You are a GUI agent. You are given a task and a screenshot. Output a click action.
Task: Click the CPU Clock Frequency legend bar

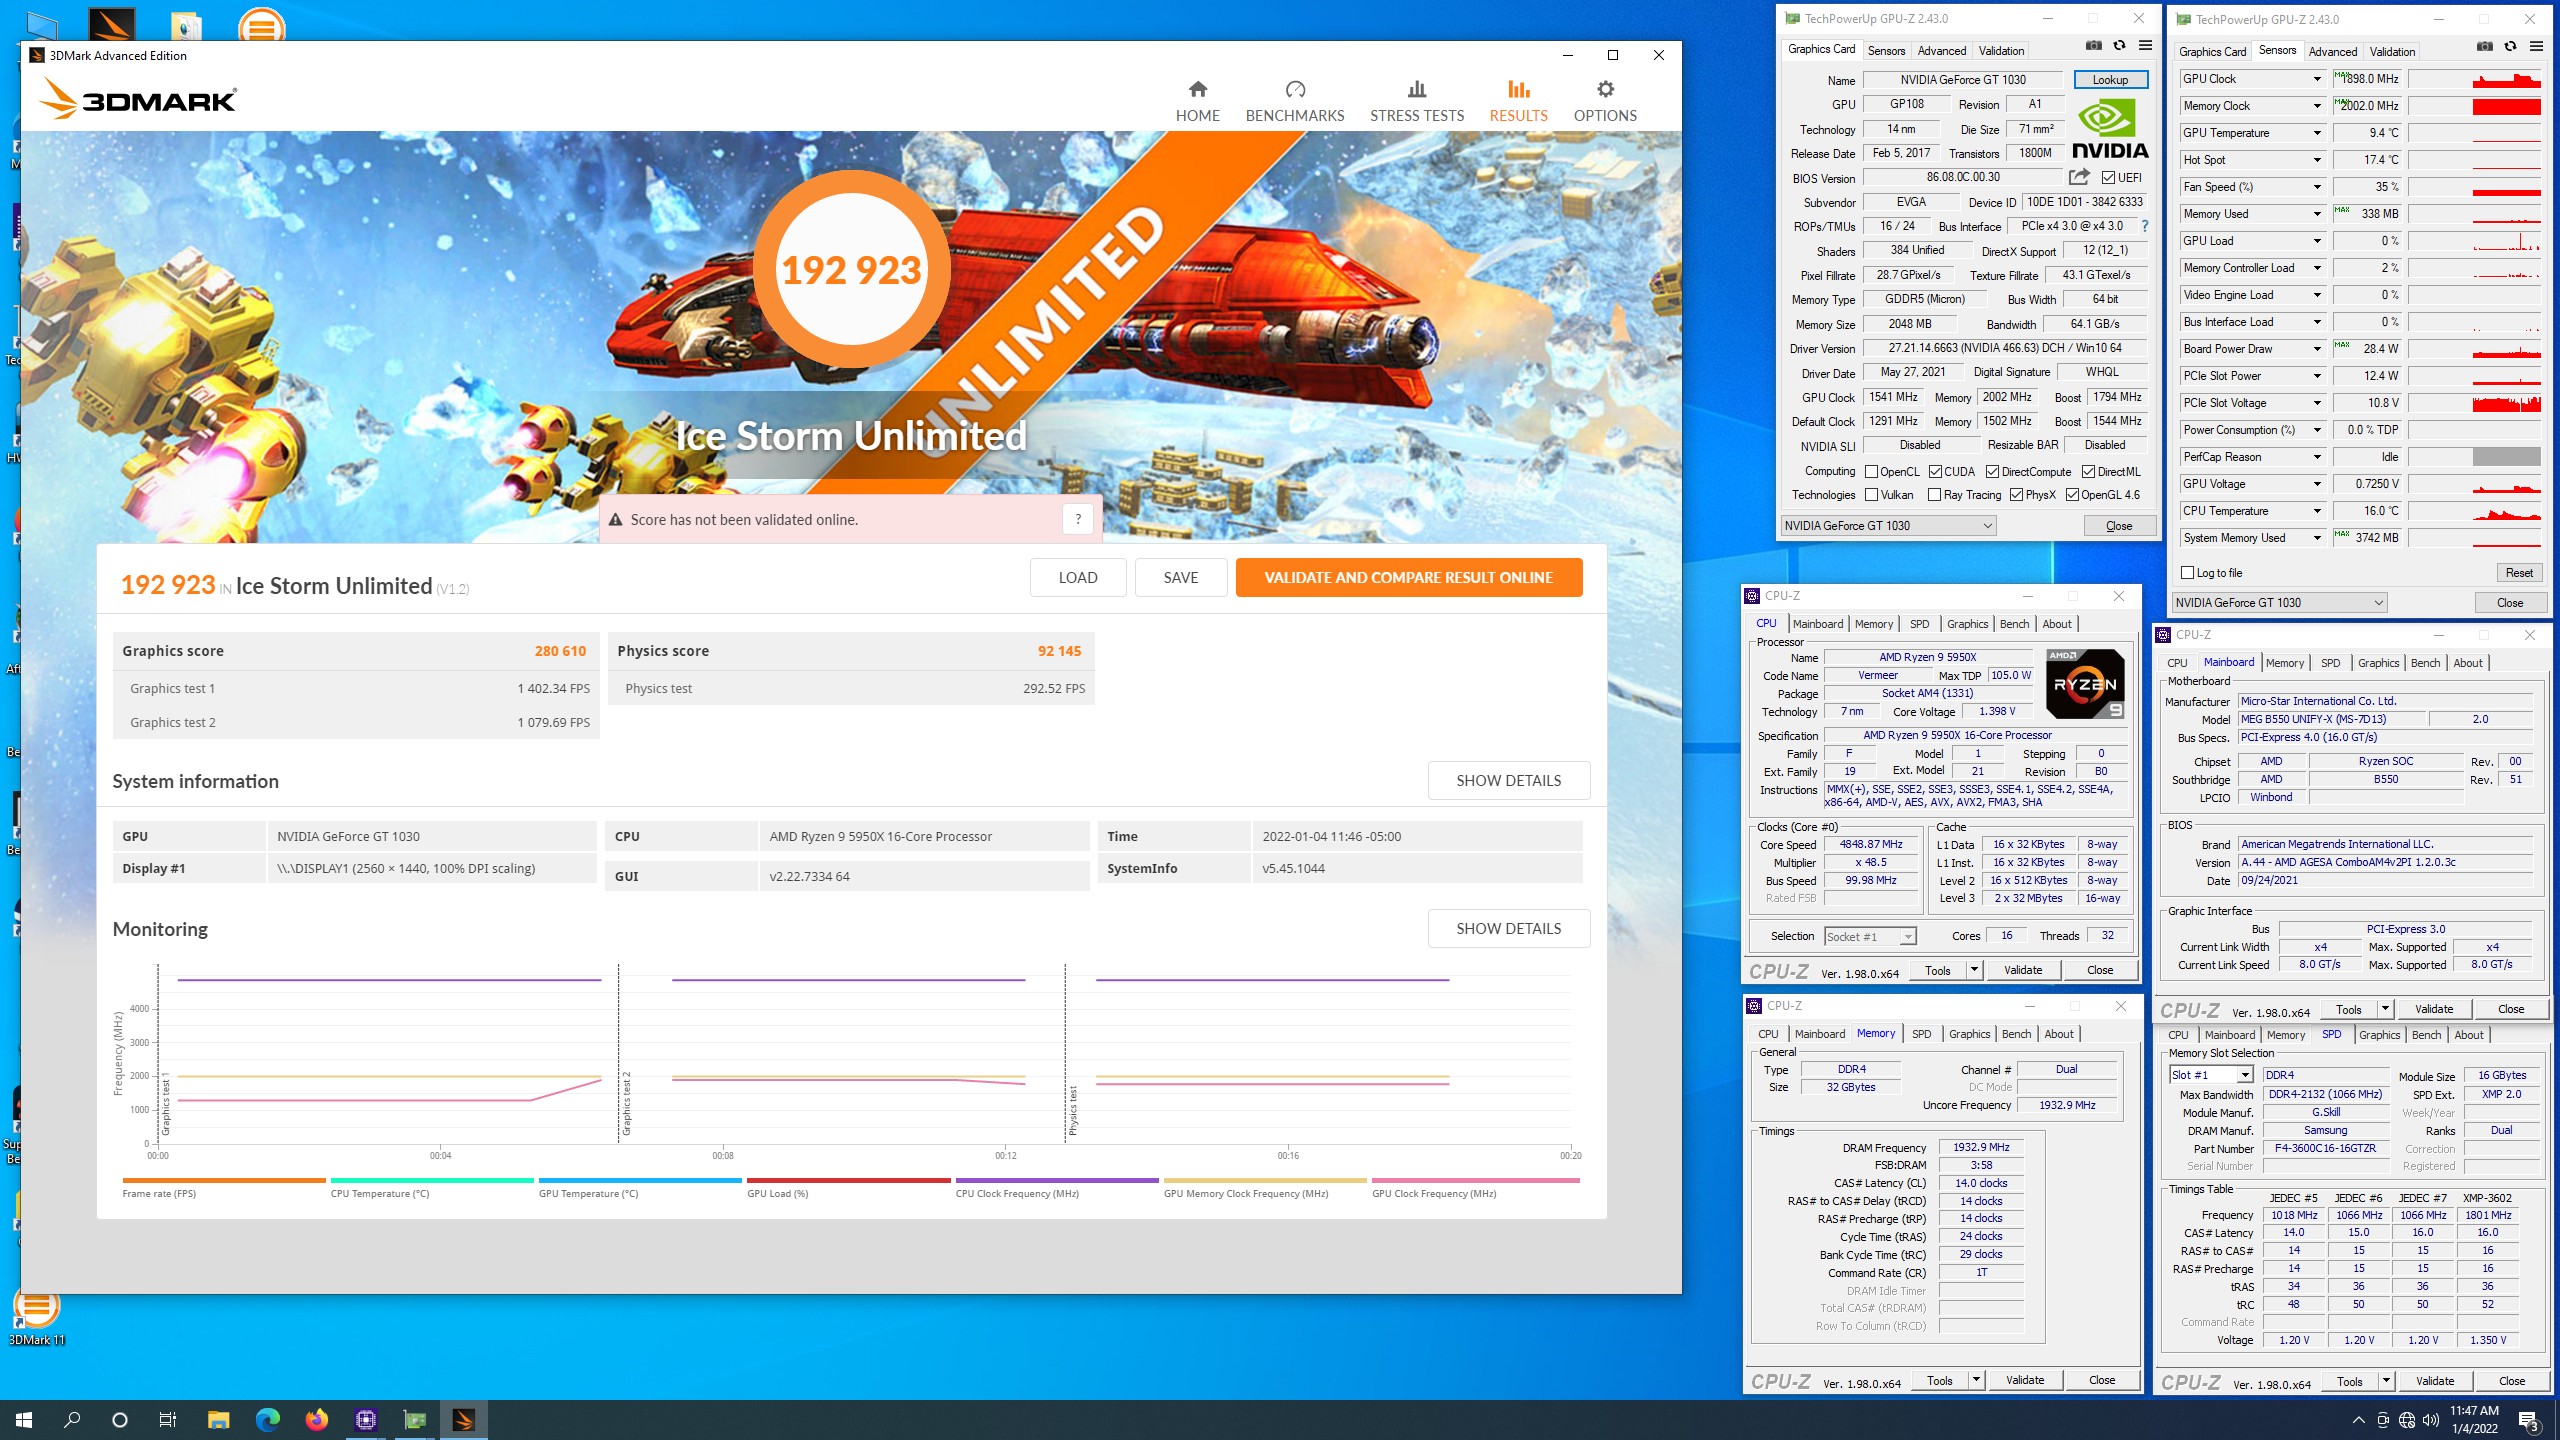pos(1057,1181)
